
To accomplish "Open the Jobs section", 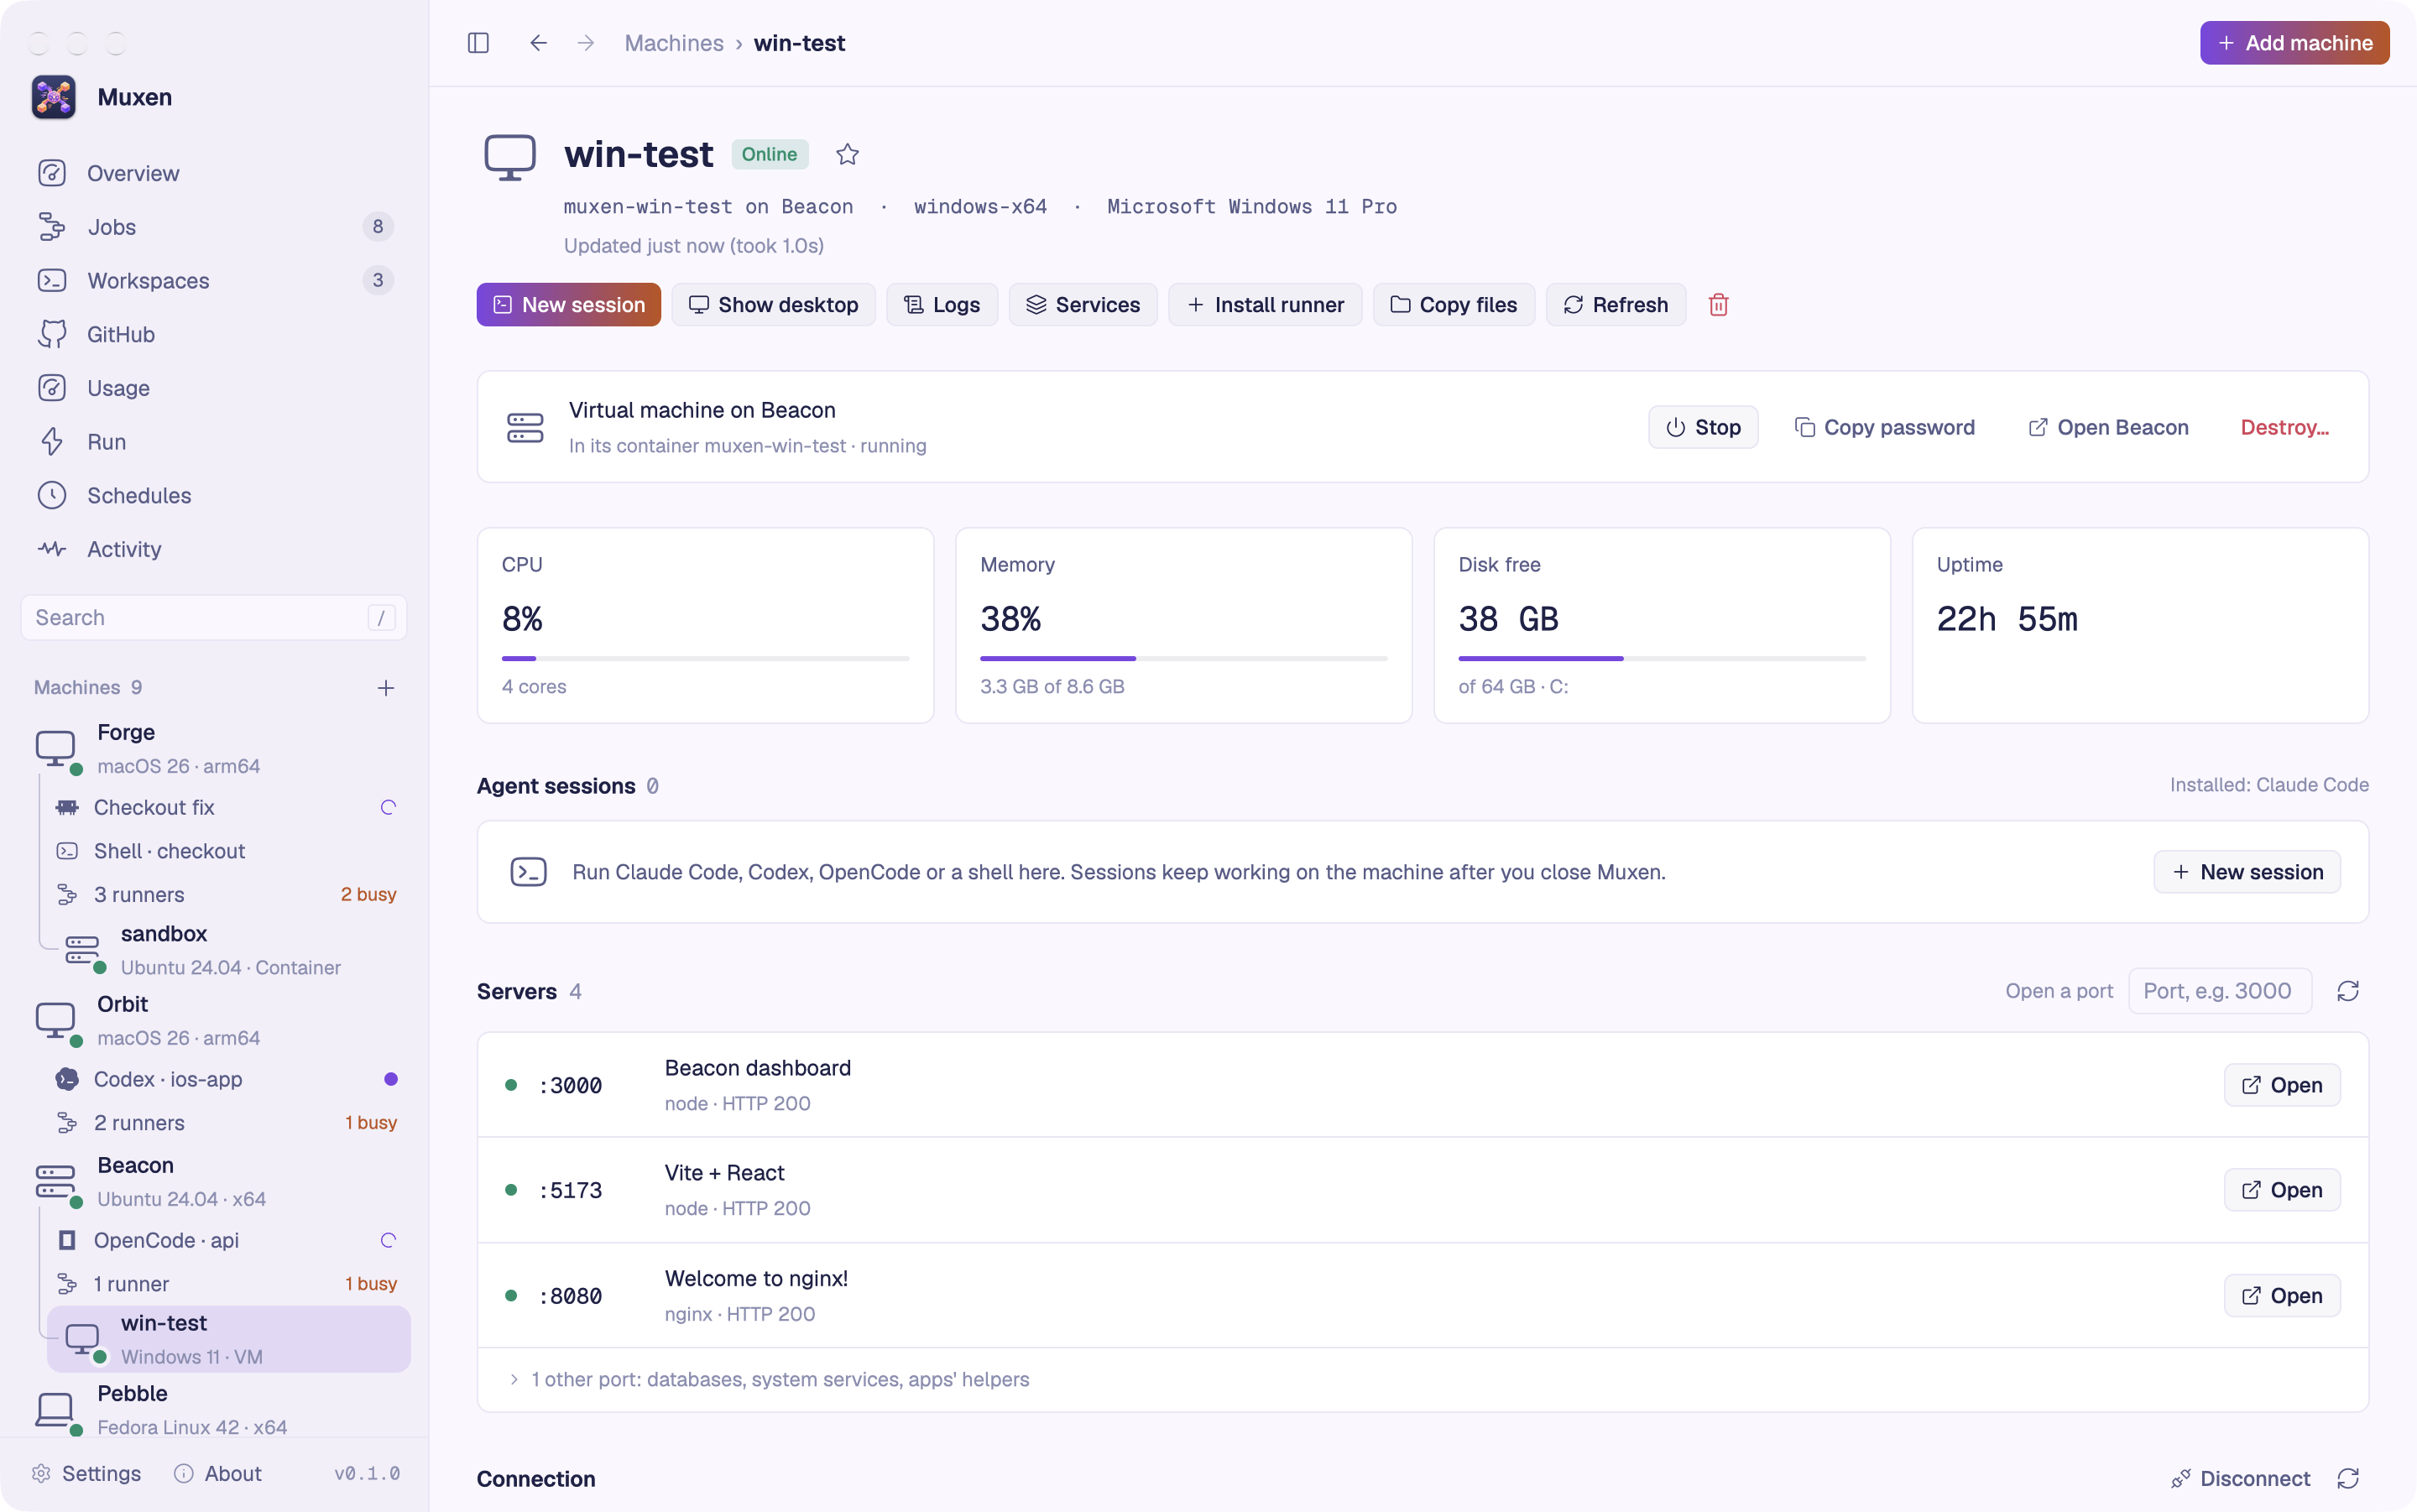I will 214,227.
